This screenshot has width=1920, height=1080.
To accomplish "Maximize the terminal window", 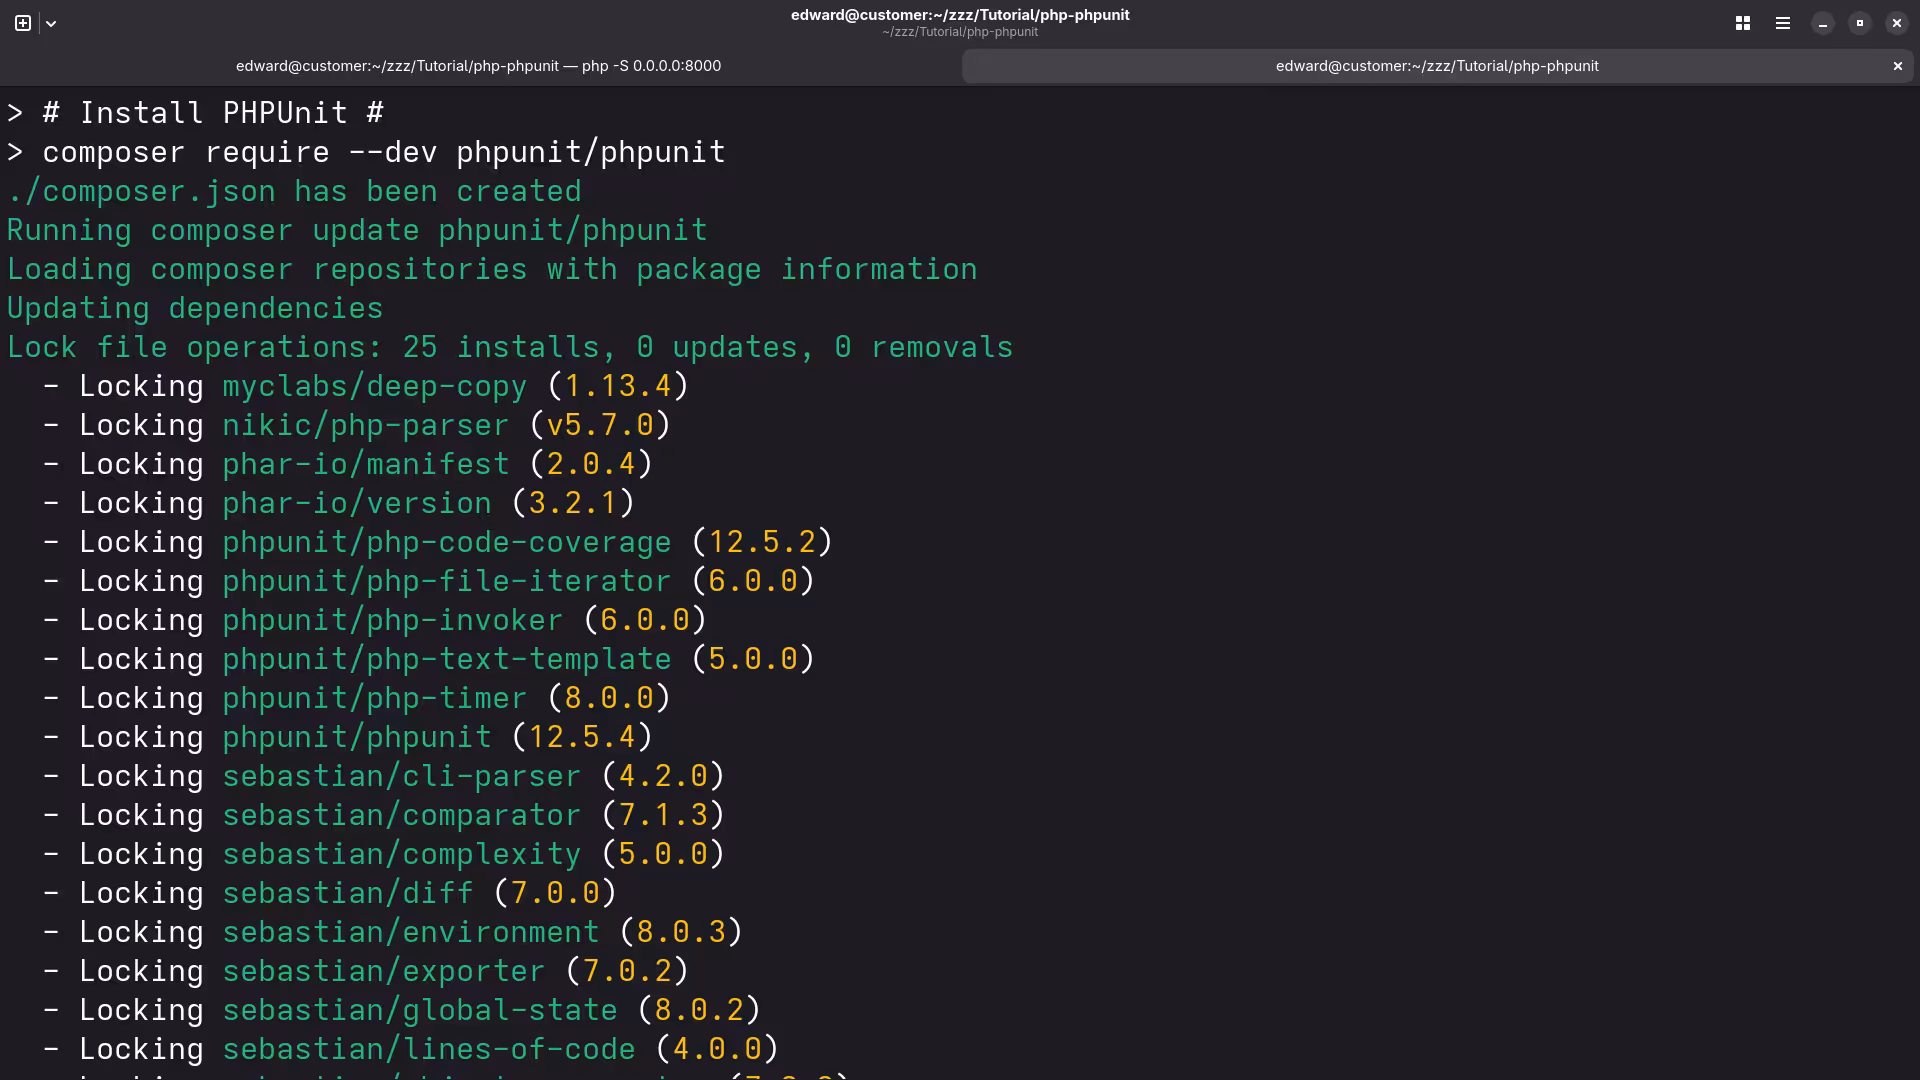I will click(x=1859, y=23).
